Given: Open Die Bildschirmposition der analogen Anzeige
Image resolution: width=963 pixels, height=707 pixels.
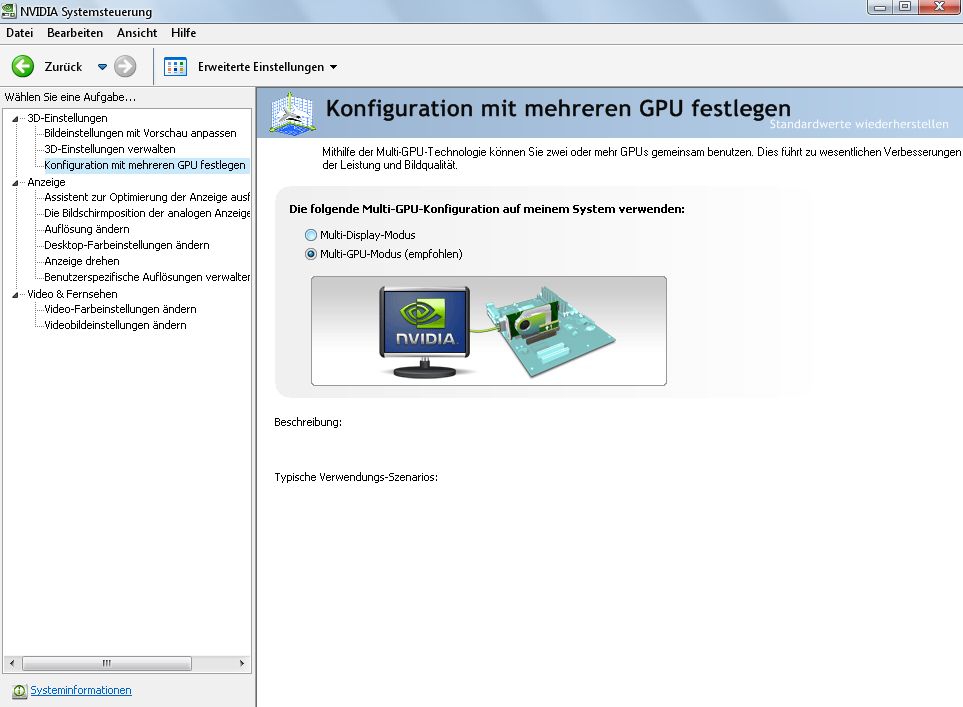Looking at the screenshot, I should [147, 213].
